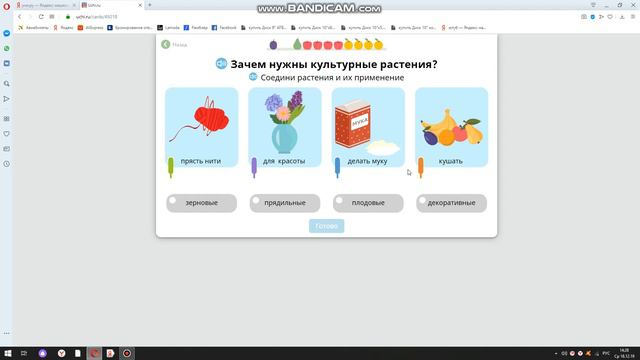The height and width of the screenshot is (360, 640).
Task: Open Alice assistant on taskbar
Action: point(42,353)
